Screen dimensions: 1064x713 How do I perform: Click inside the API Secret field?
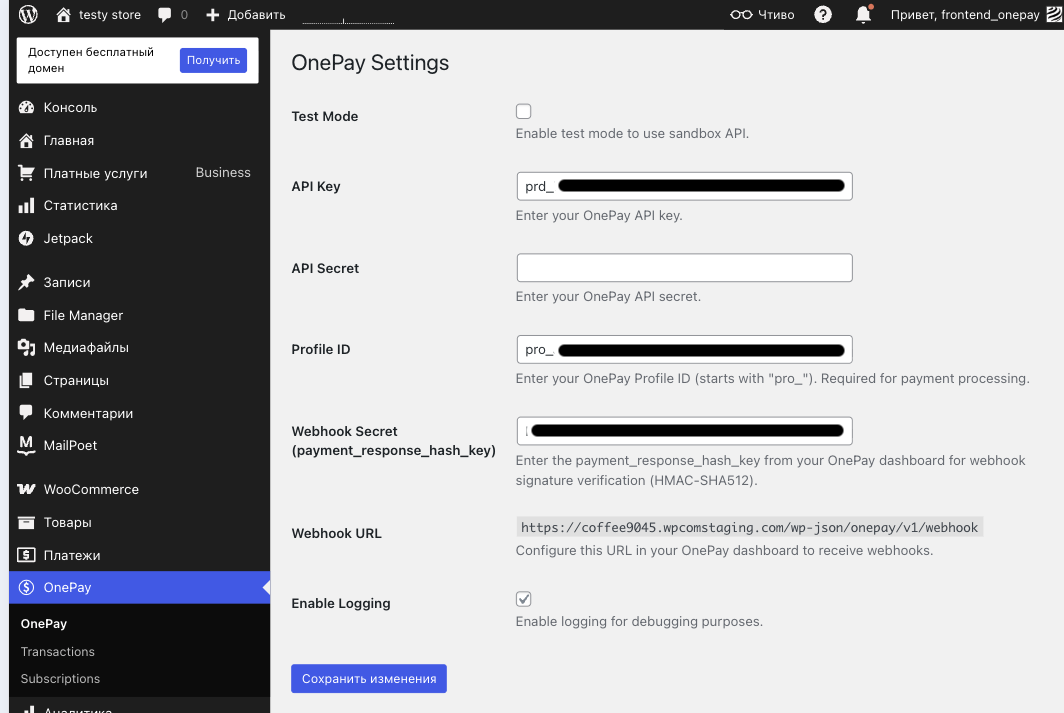684,267
